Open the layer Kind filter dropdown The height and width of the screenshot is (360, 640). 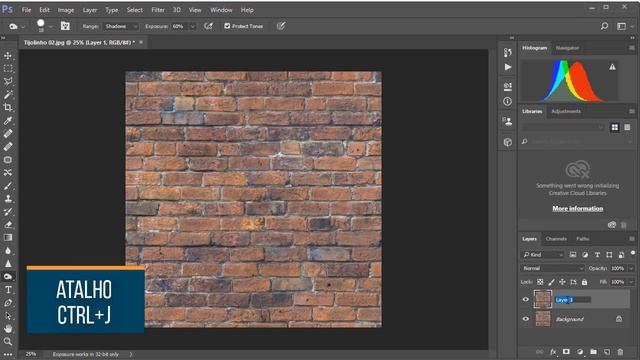543,255
